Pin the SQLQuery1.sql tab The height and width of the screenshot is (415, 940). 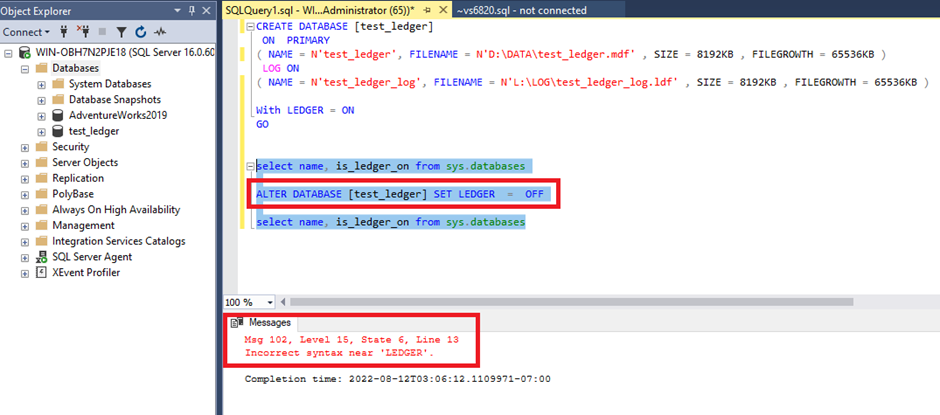pos(427,10)
